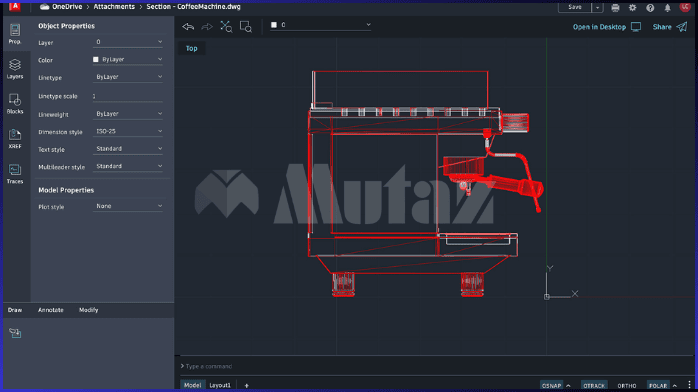Viewport: 698px width, 392px height.
Task: Click the 'Object Properties' heading
Action: tap(66, 26)
